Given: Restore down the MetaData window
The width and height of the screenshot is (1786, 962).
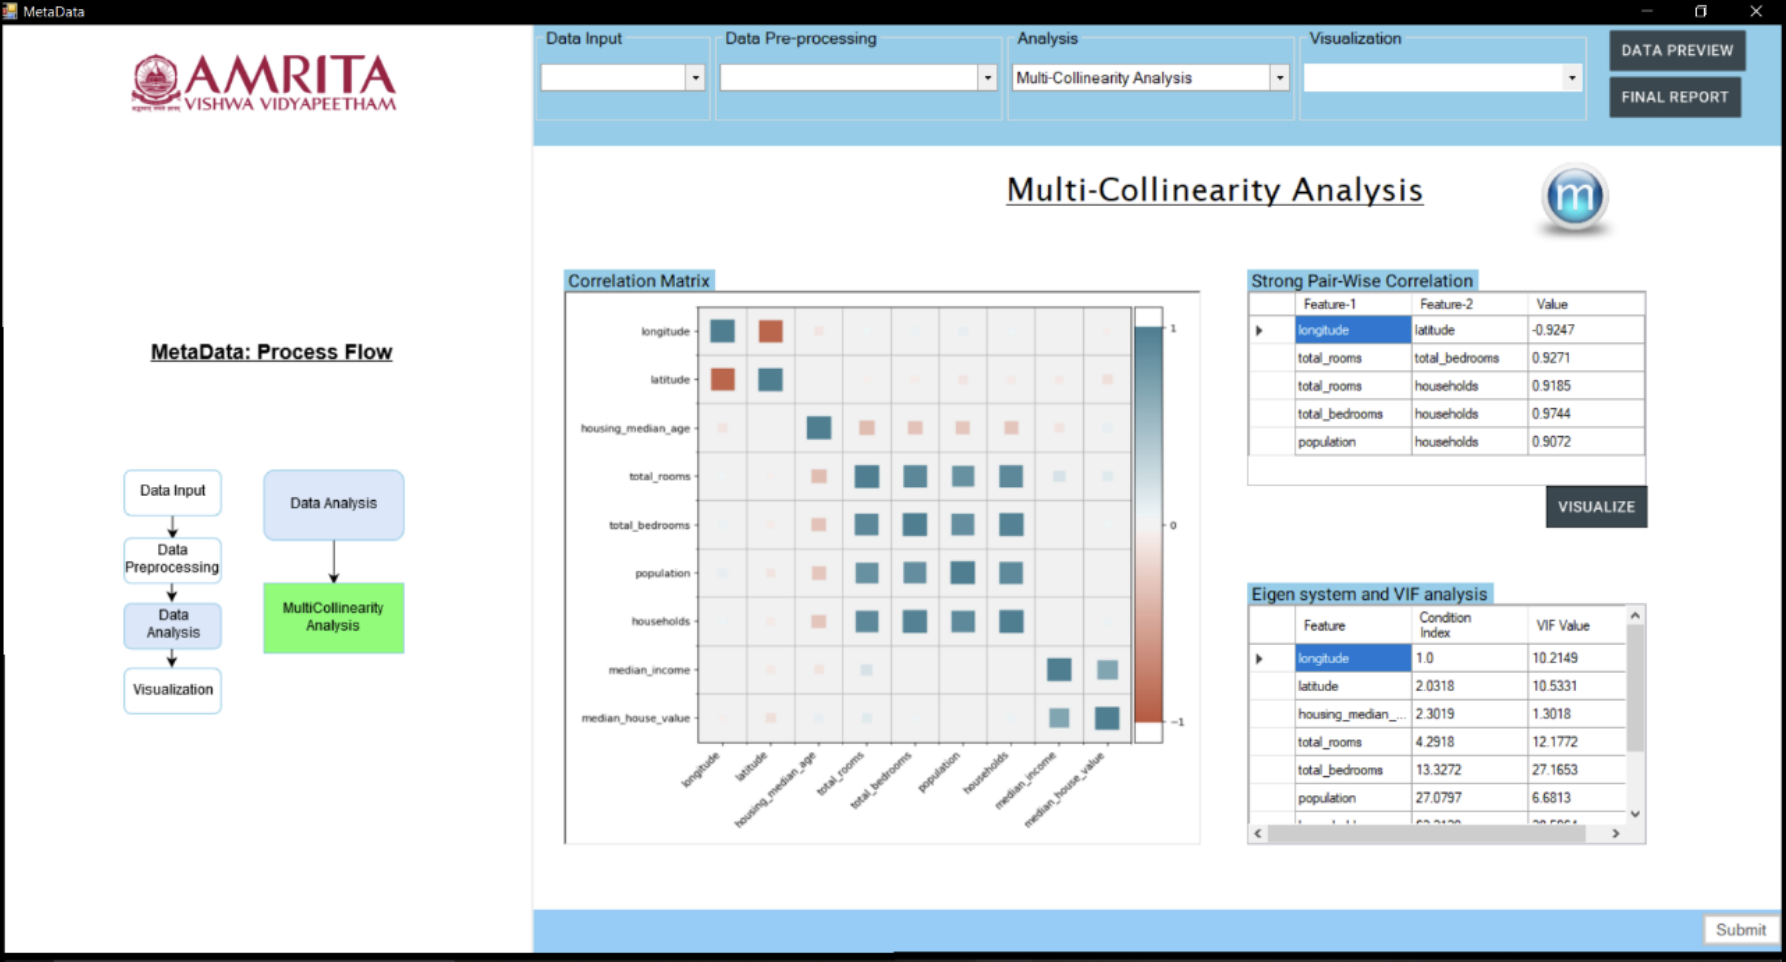Looking at the screenshot, I should point(1701,11).
